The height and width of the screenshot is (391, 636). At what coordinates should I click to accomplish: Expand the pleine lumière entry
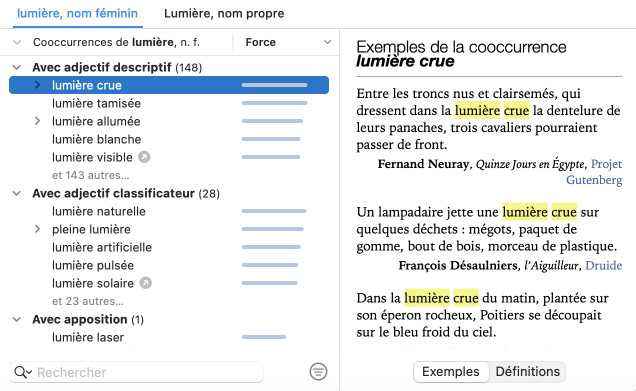[x=37, y=229]
